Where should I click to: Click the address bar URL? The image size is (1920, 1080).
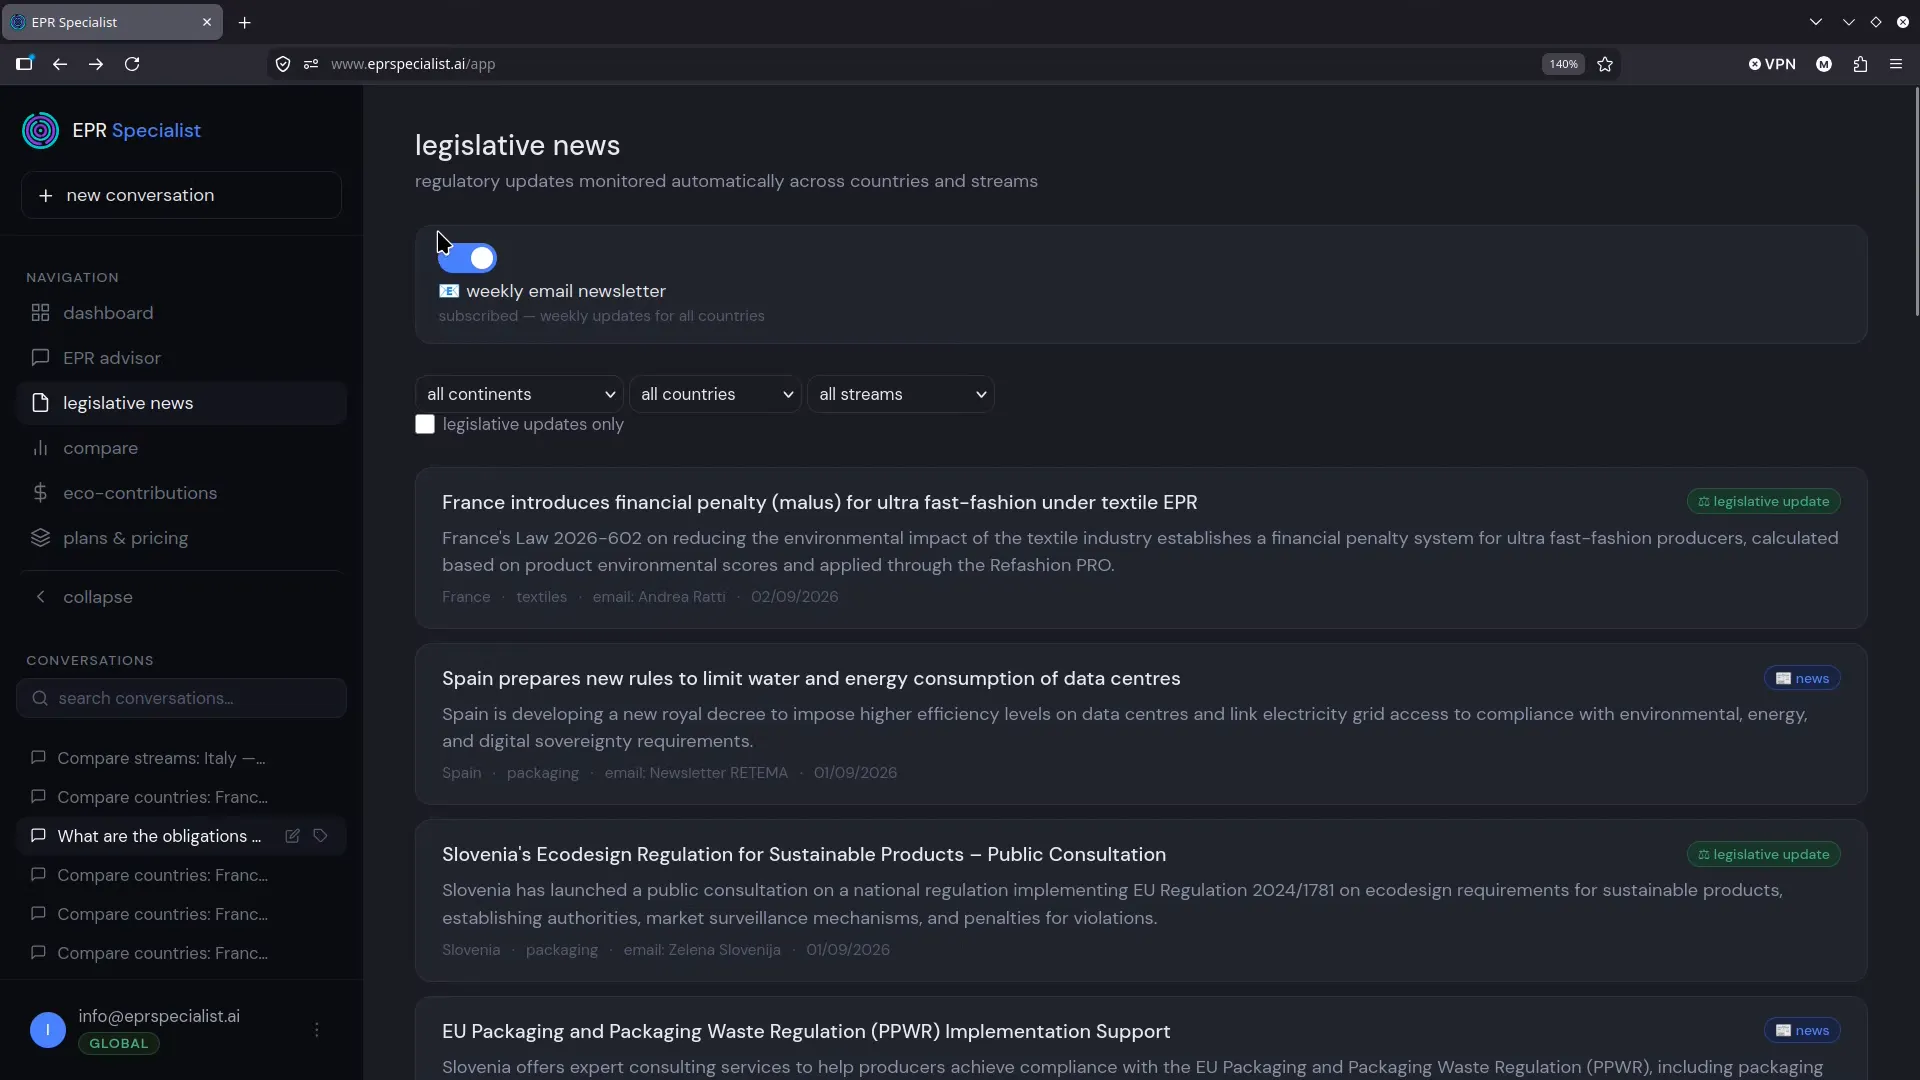click(413, 64)
